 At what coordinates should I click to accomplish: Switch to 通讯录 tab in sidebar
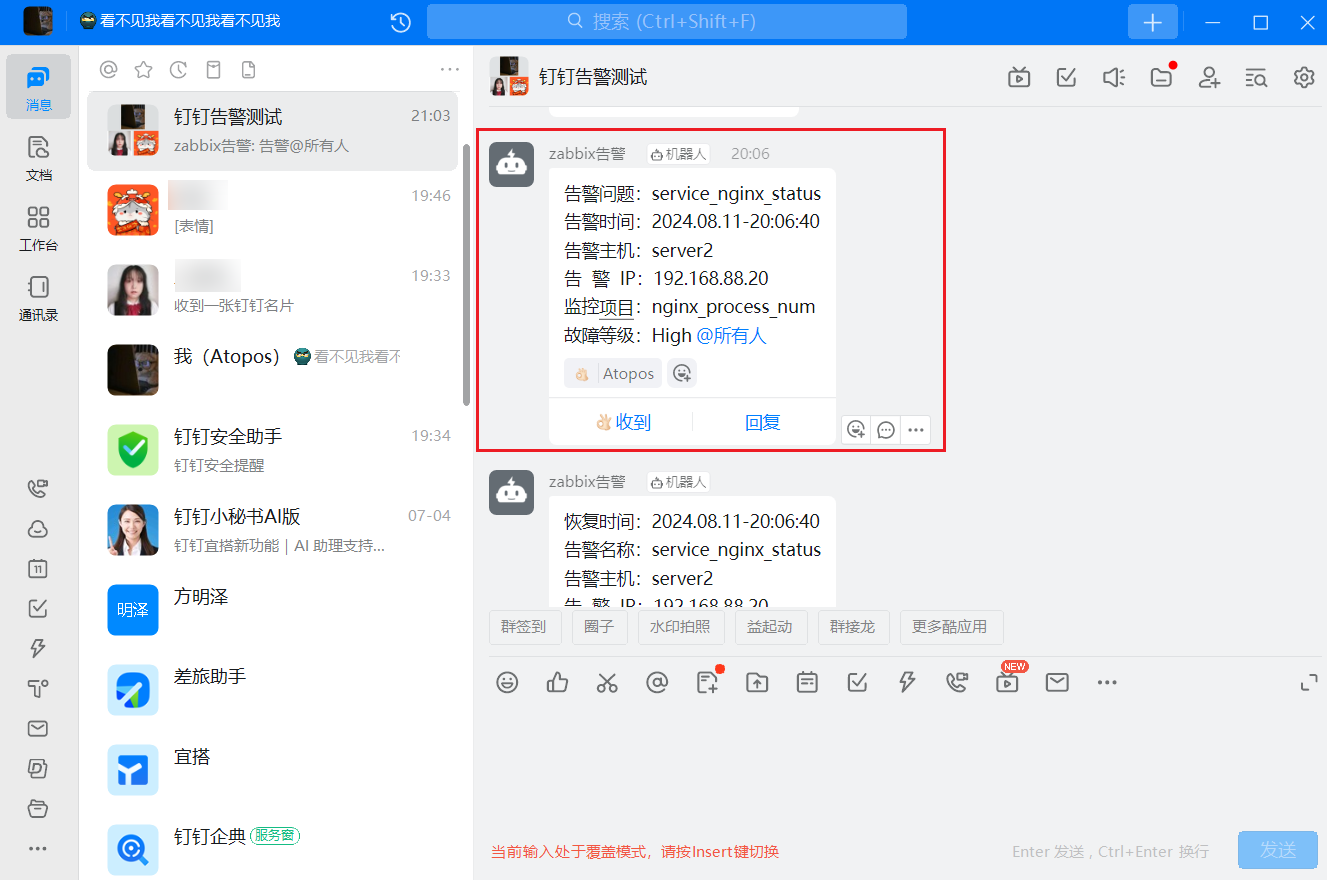(x=38, y=298)
